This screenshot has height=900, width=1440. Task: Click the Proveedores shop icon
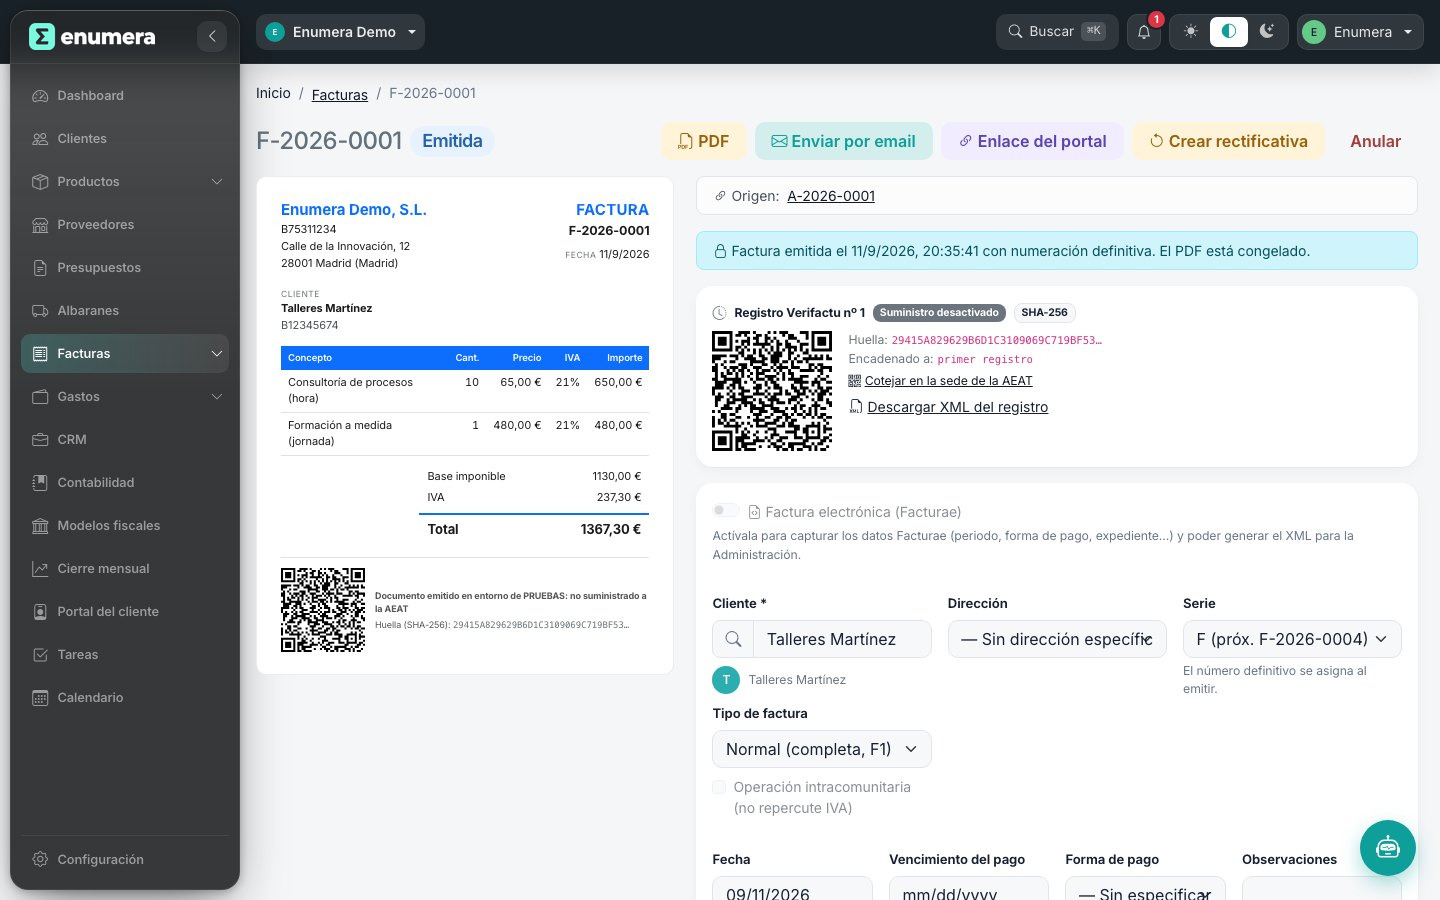(40, 225)
